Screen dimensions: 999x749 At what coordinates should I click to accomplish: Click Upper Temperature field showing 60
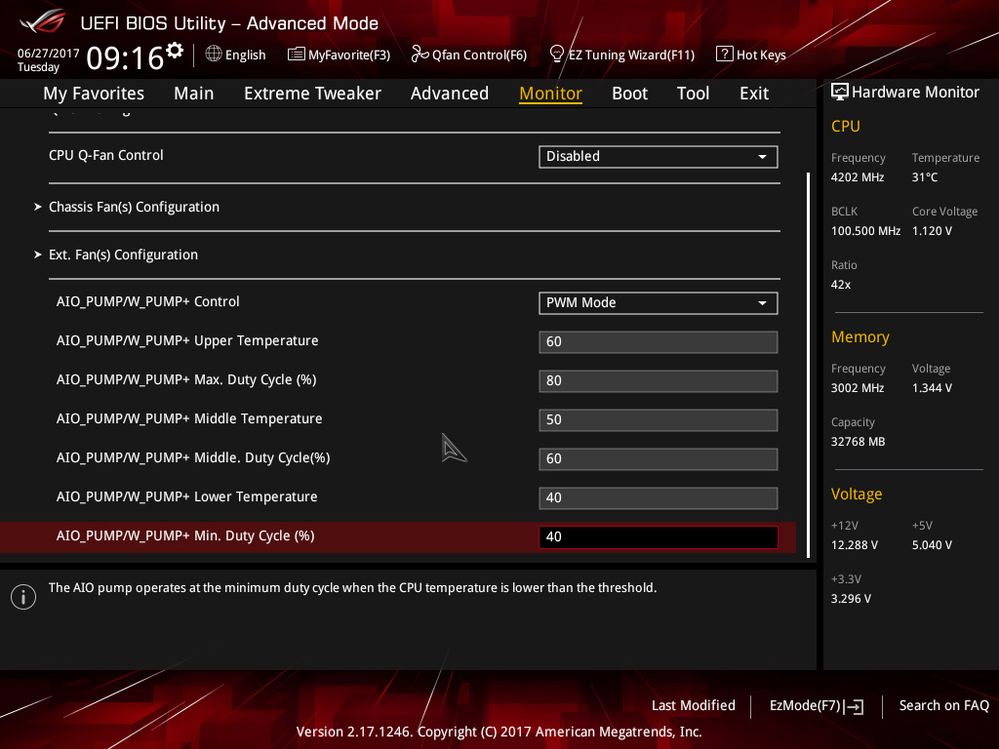(x=658, y=342)
